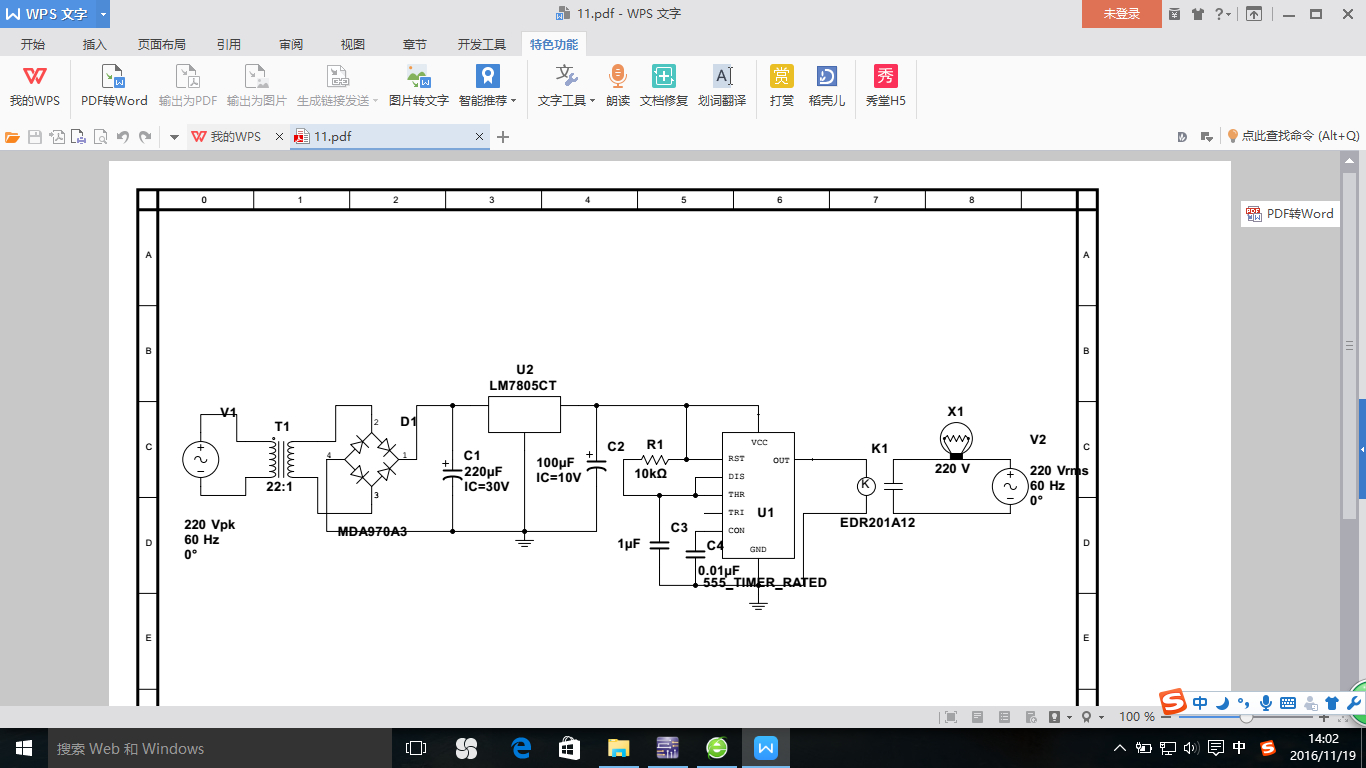Click the Windows taskbar search box
Viewport: 1366px width, 768px height.
coord(200,748)
